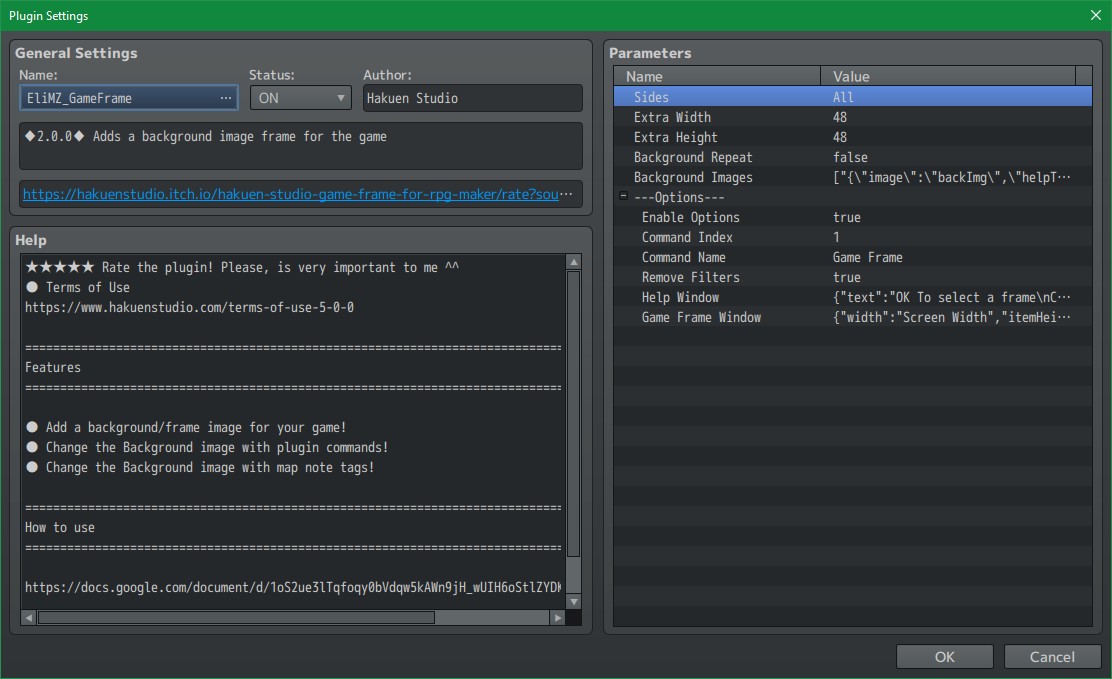Click the ellipsis button in Name field
Screen dimensions: 1112x679
coord(227,98)
